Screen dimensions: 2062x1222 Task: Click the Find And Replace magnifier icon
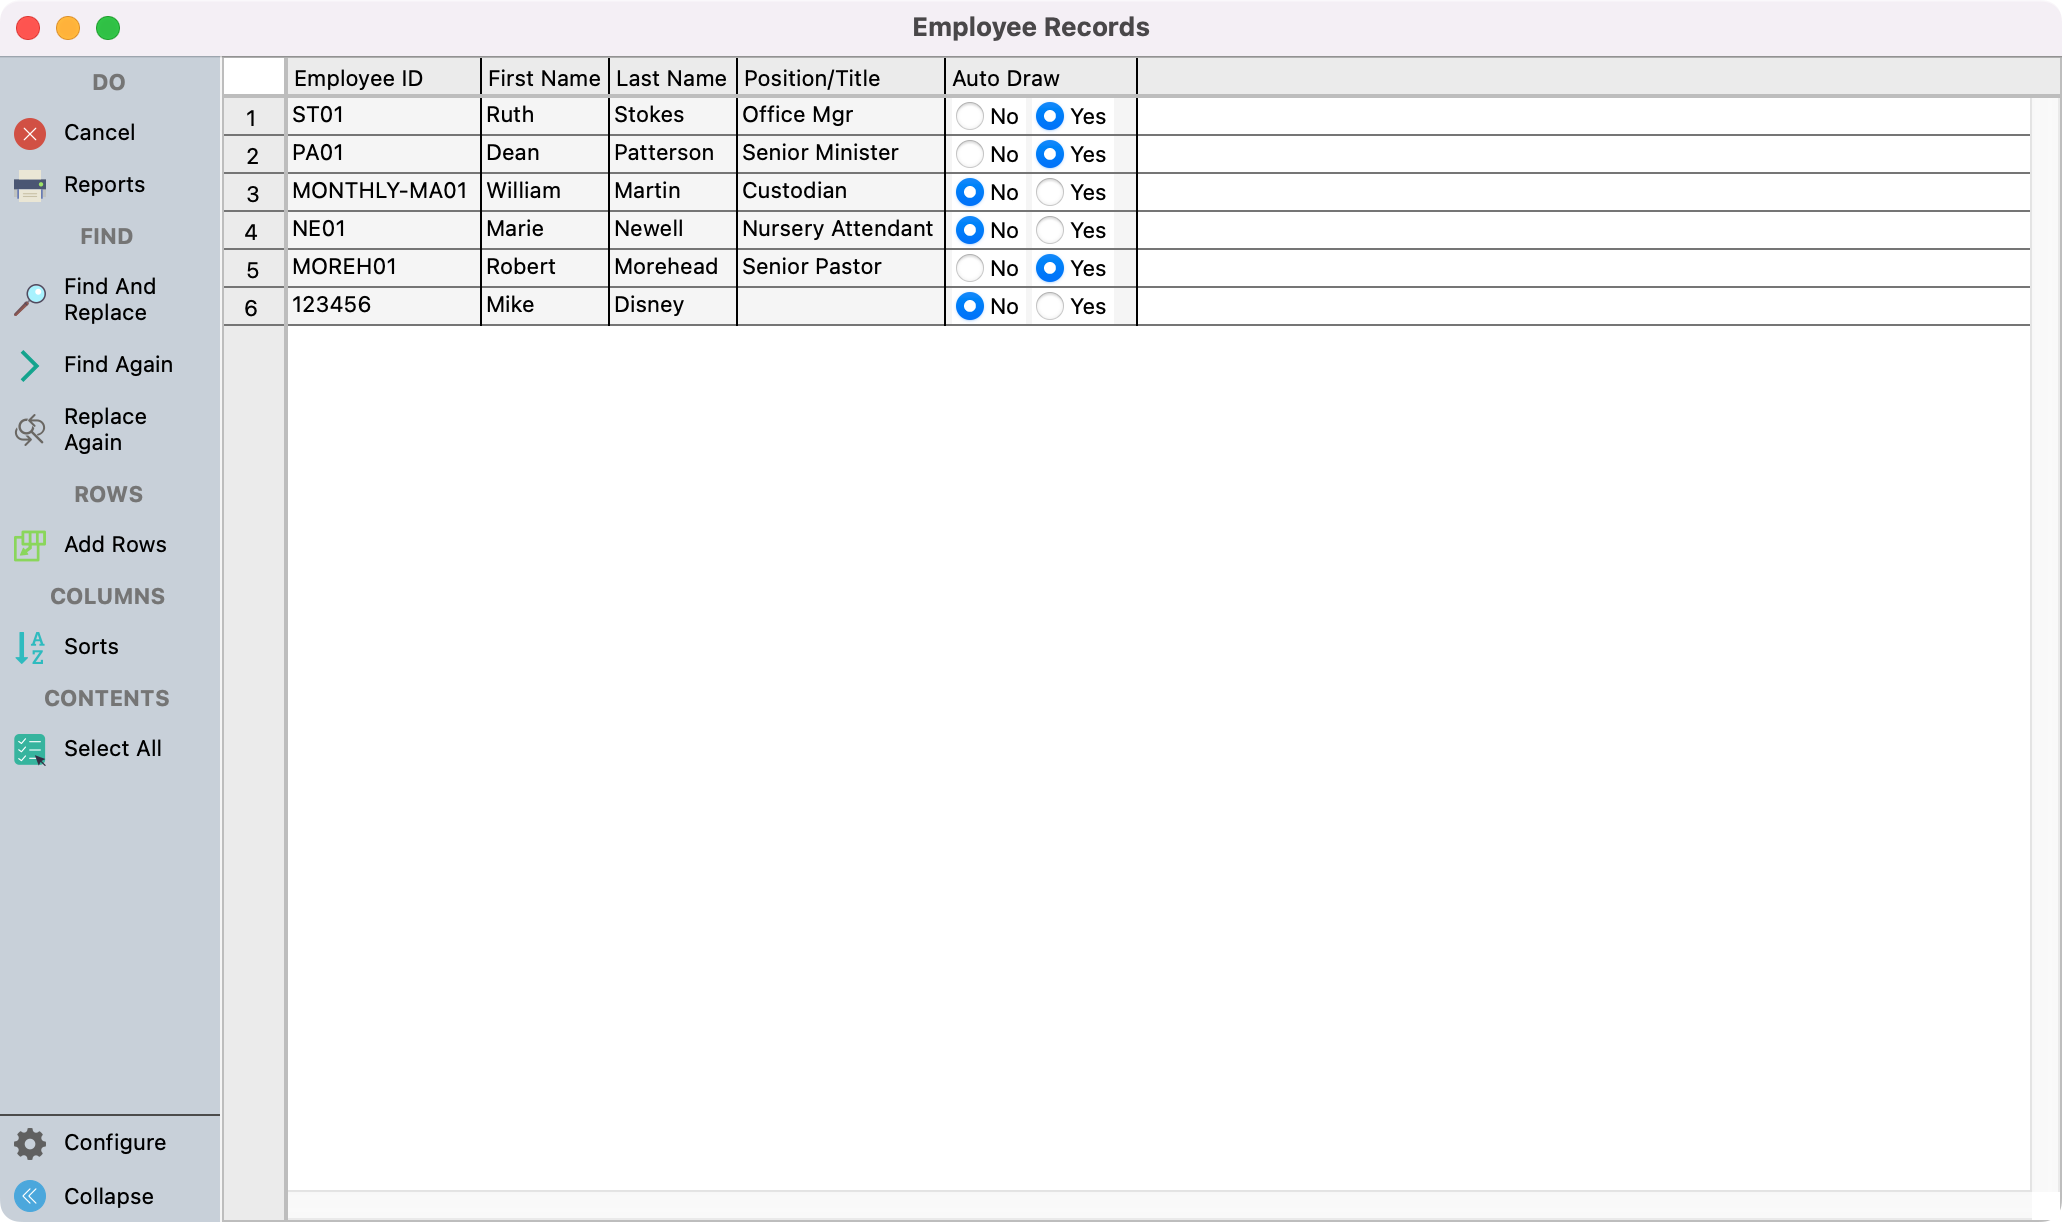click(x=30, y=299)
